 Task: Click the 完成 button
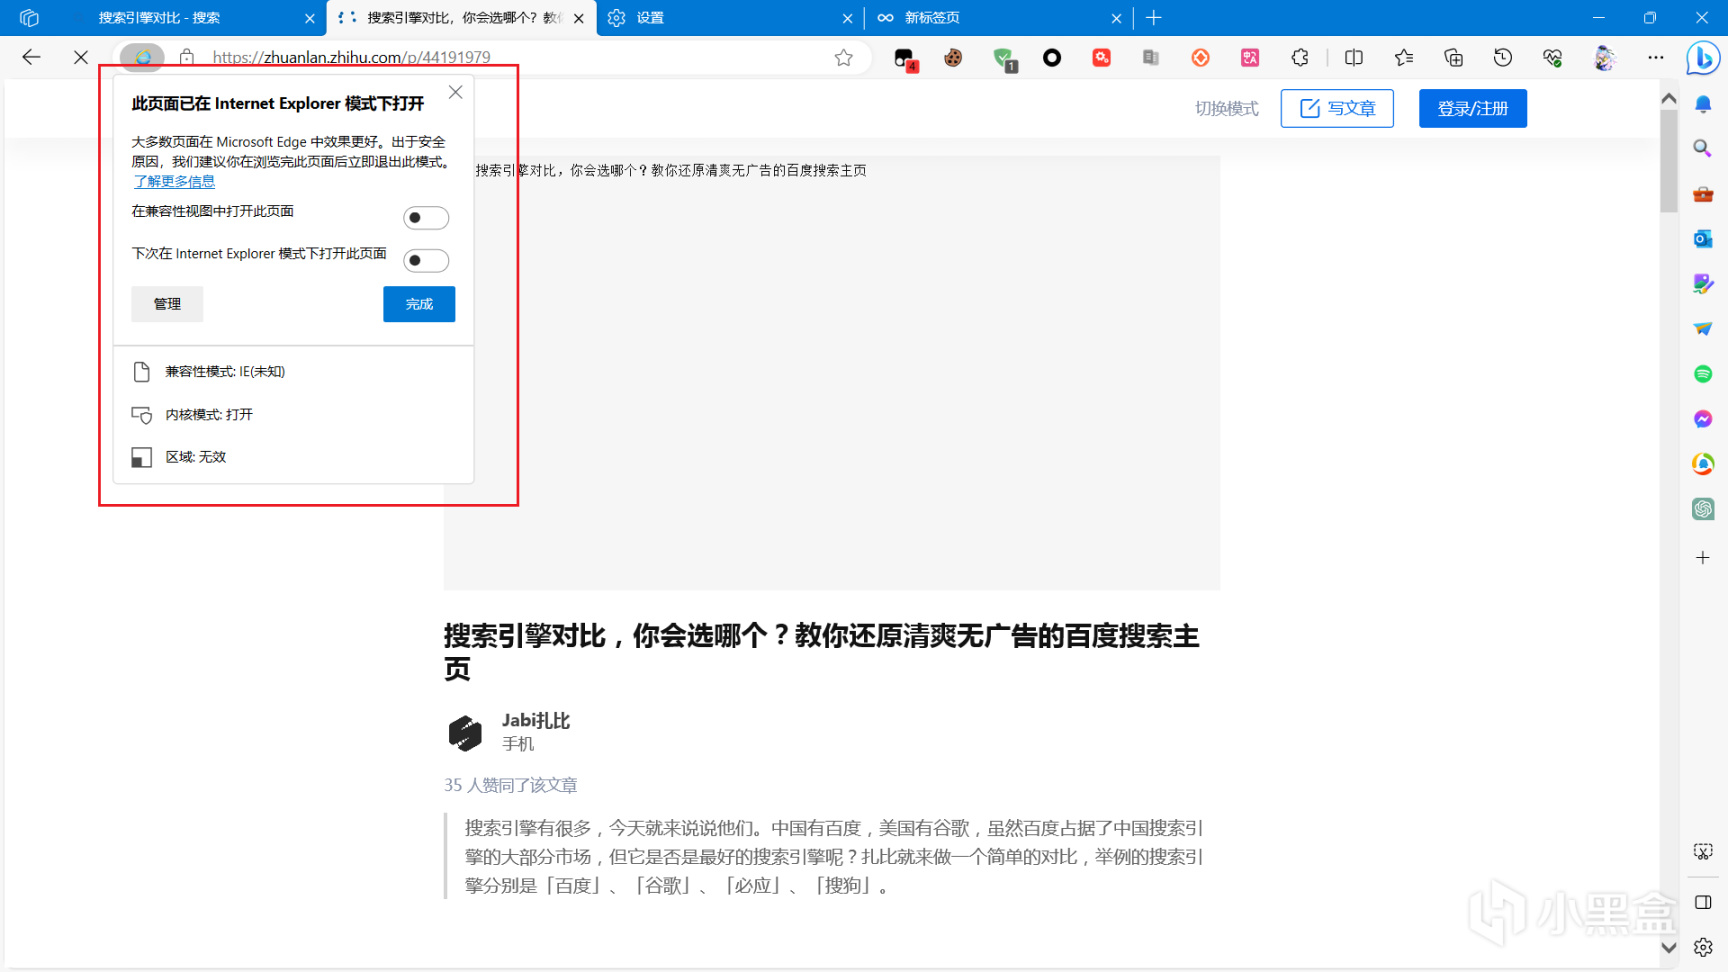pyautogui.click(x=419, y=304)
